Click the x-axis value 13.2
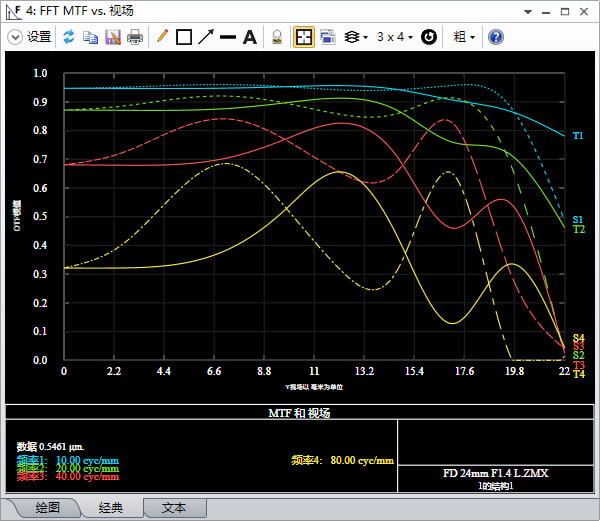The height and width of the screenshot is (521, 600). pos(364,371)
